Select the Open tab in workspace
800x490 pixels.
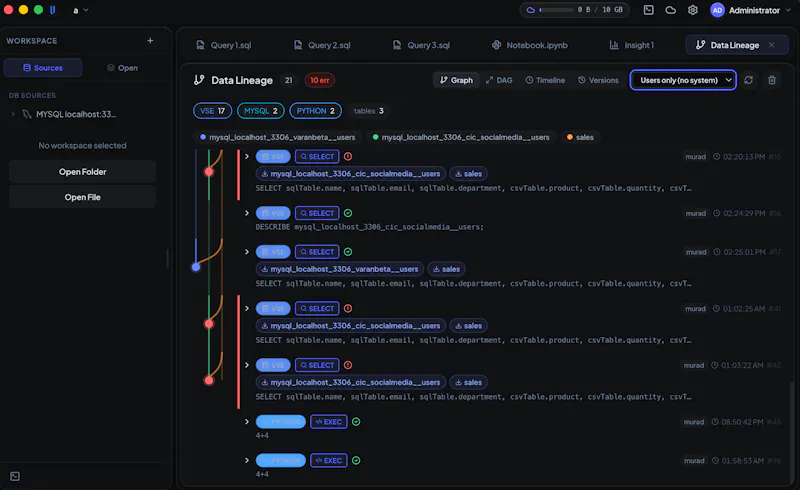point(122,67)
